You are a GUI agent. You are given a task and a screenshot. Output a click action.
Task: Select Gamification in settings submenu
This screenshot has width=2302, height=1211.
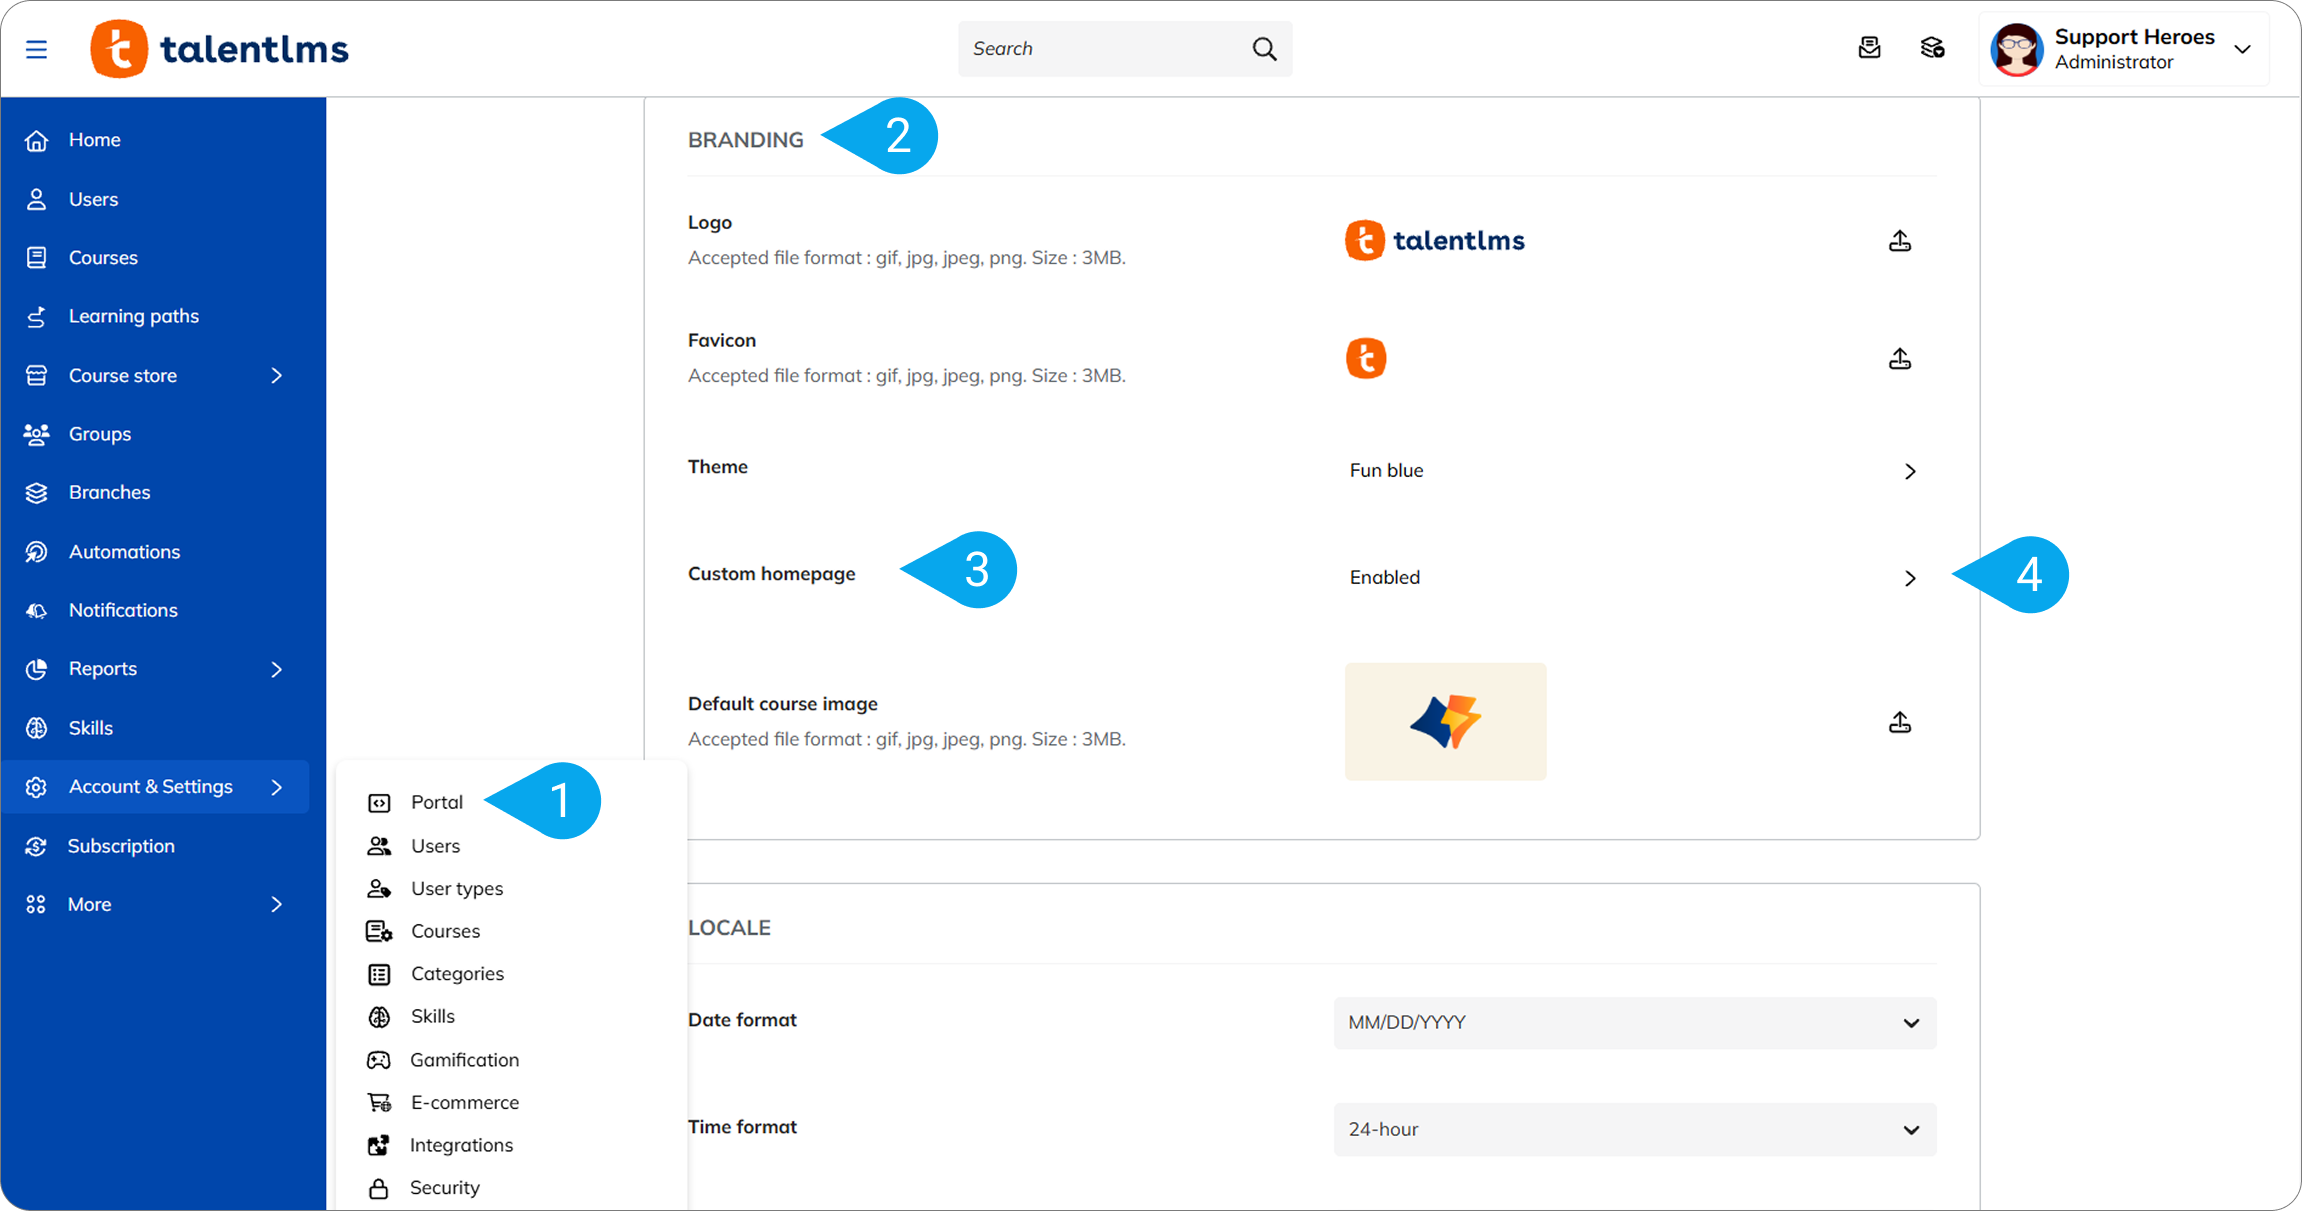(x=464, y=1060)
